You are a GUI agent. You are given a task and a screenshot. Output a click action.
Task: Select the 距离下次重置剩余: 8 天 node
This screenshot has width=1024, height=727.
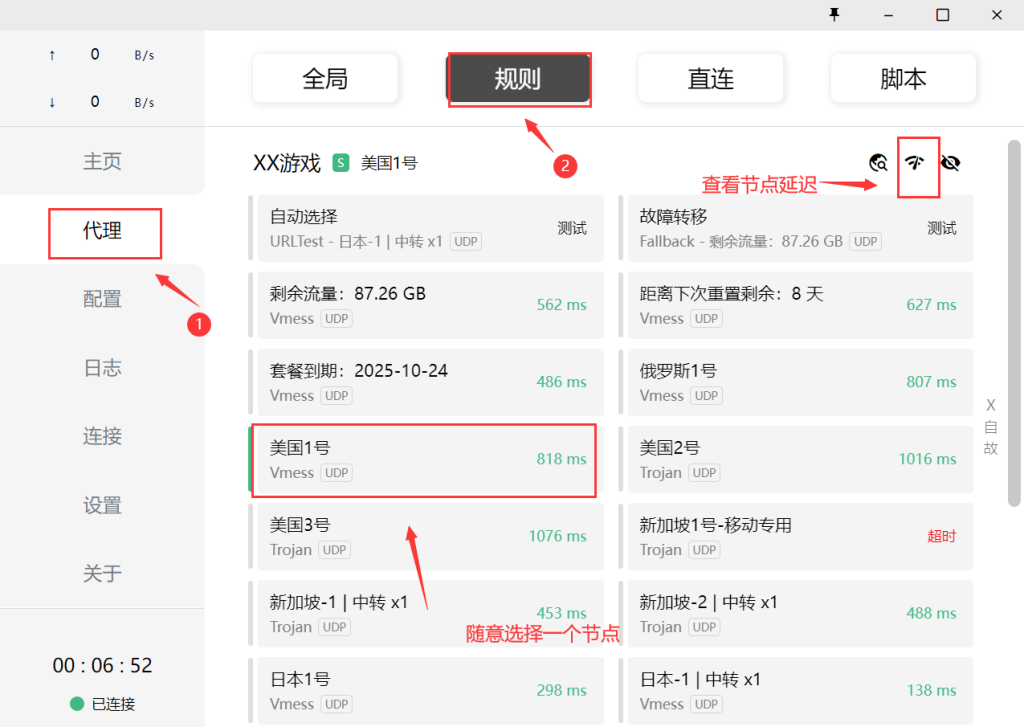(795, 305)
